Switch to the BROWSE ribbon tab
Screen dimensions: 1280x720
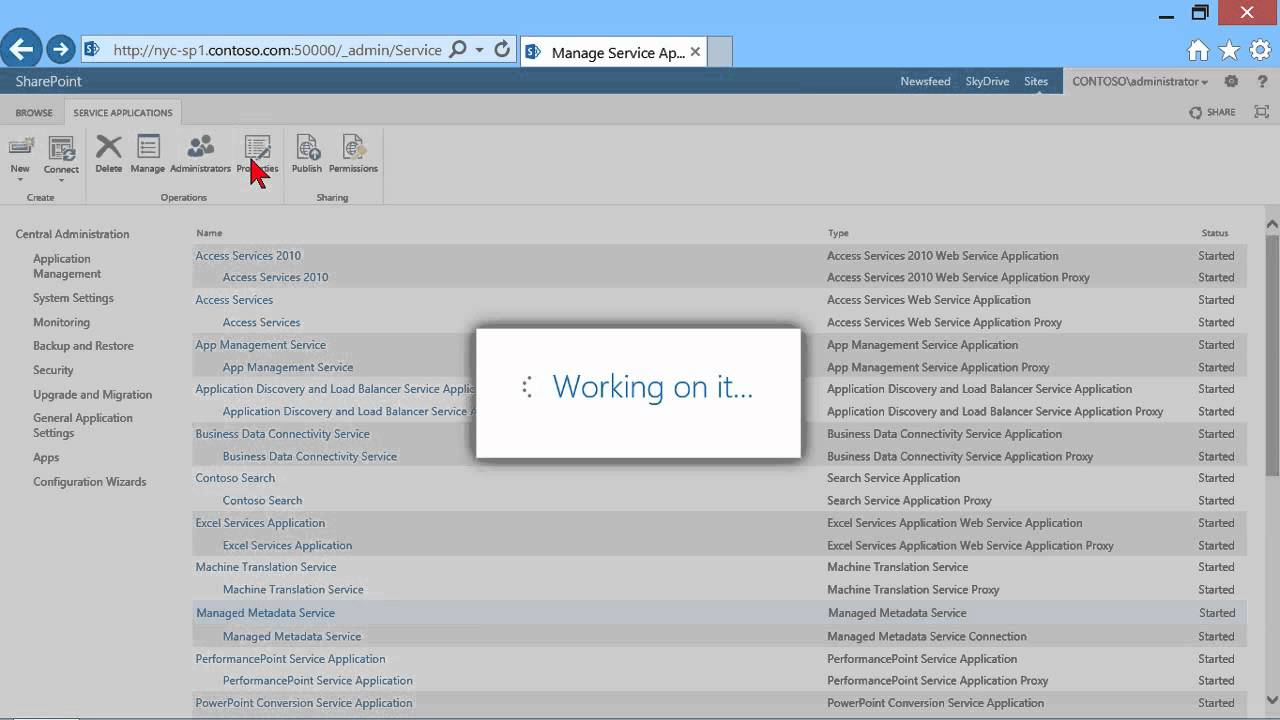(x=34, y=113)
